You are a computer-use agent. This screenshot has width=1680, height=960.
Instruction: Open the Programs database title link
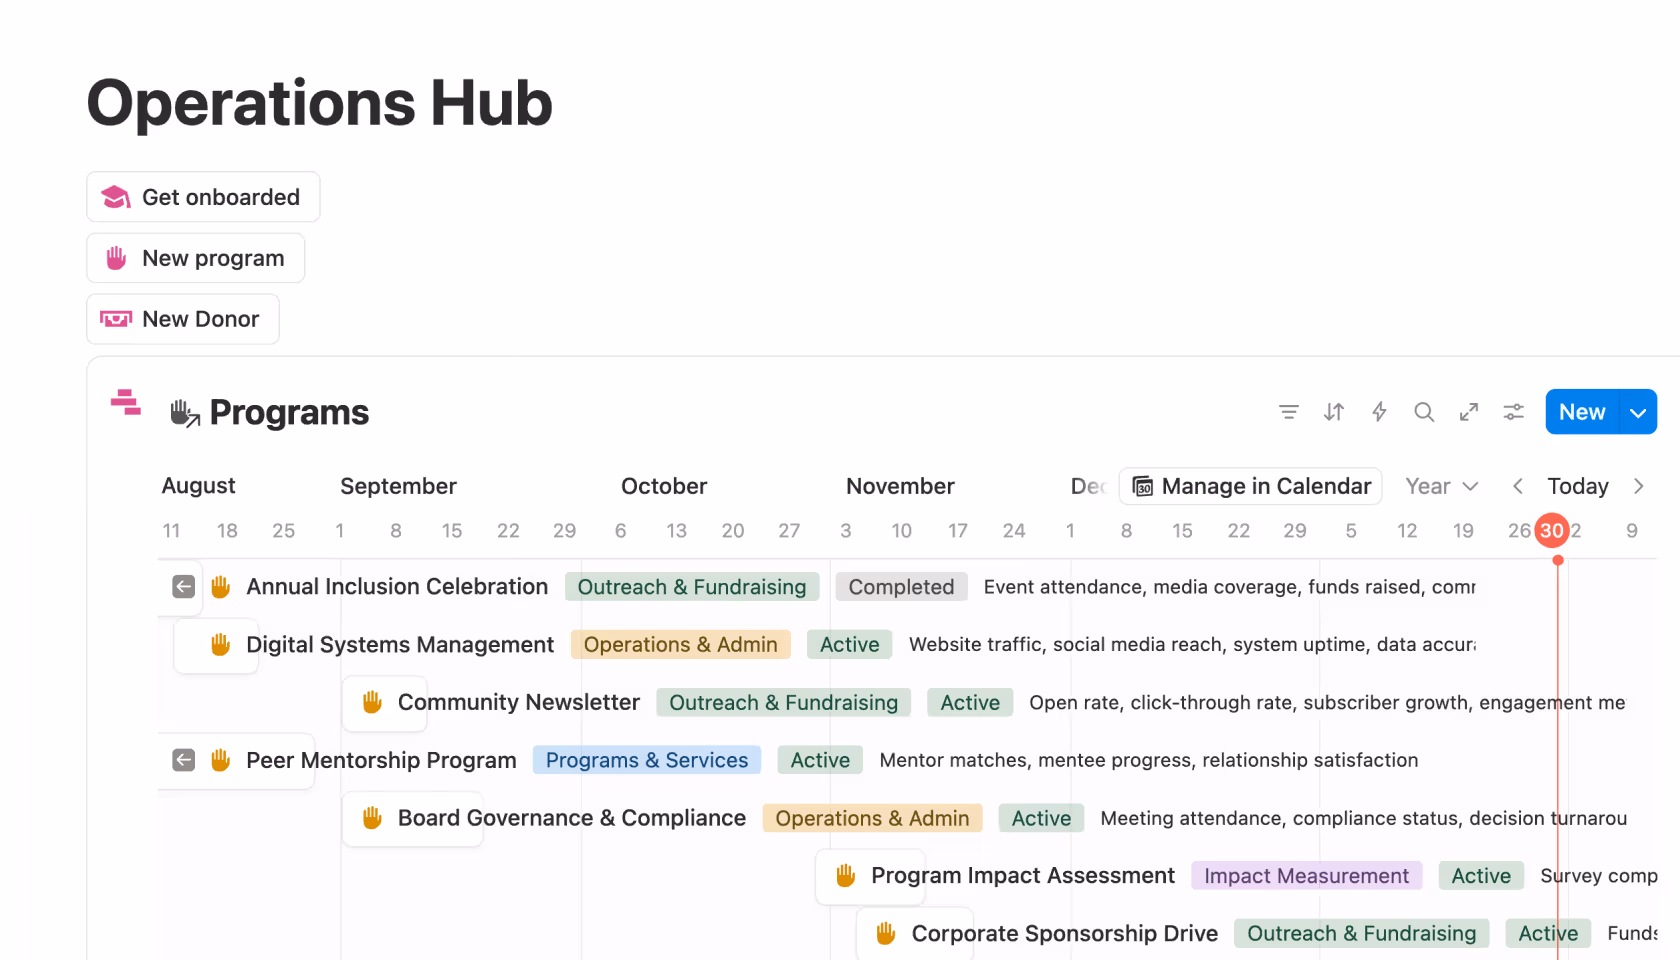(288, 412)
